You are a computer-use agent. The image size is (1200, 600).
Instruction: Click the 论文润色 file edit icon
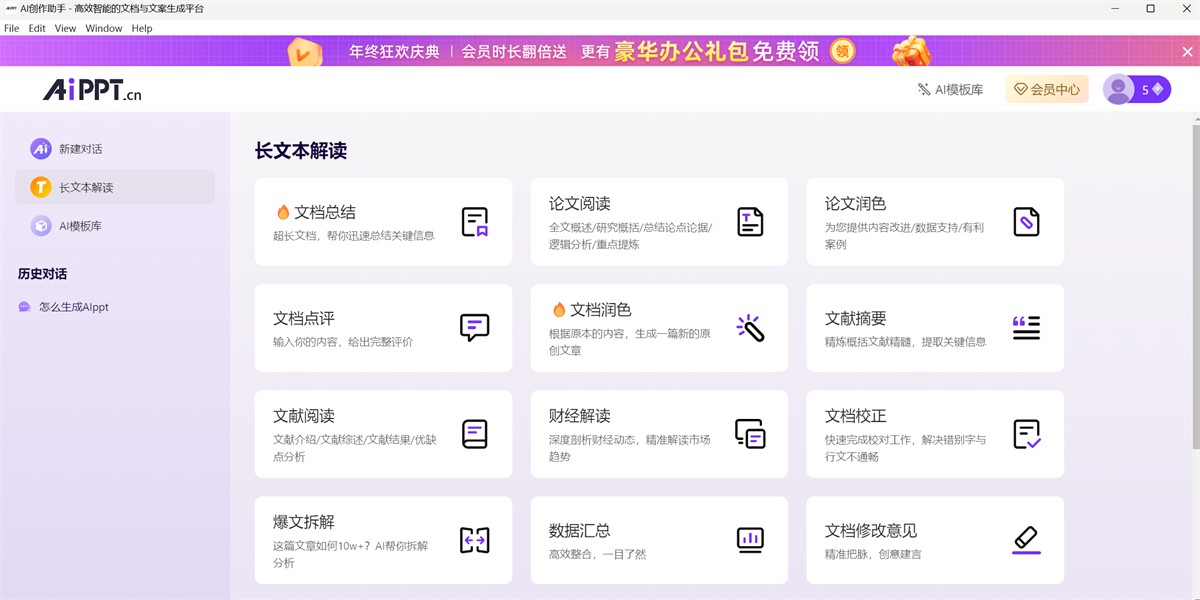point(1026,222)
